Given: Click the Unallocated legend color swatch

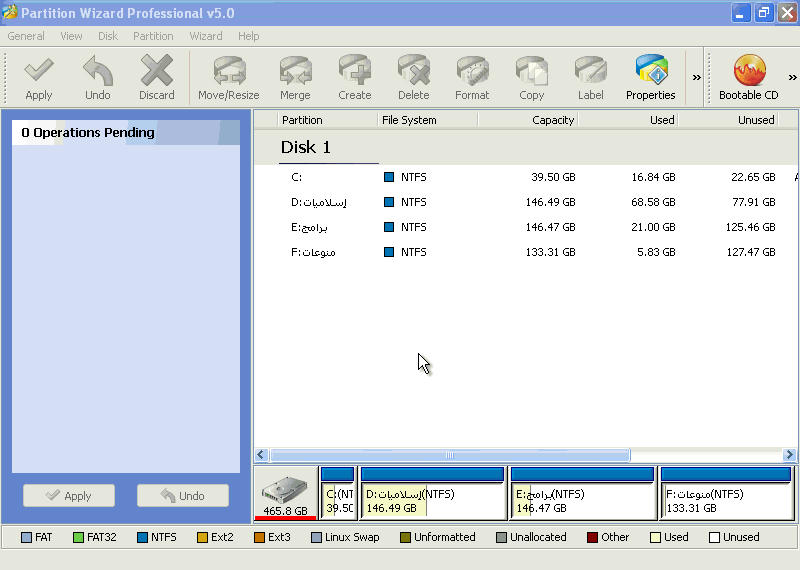Looking at the screenshot, I should [x=502, y=537].
